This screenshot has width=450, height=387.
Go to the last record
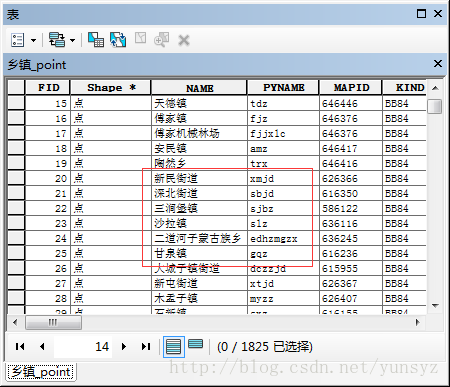click(x=146, y=346)
